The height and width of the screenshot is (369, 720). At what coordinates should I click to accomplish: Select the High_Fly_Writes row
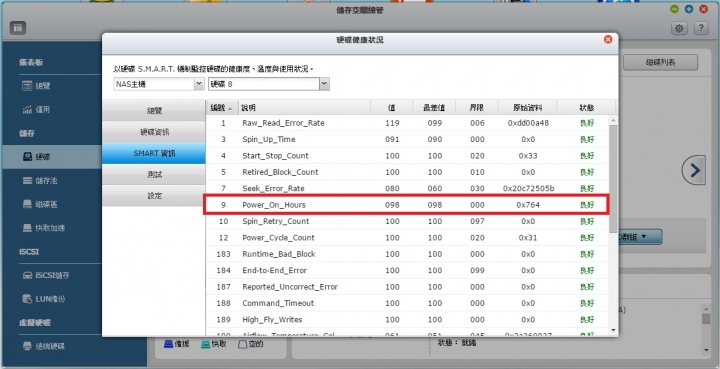click(x=407, y=319)
